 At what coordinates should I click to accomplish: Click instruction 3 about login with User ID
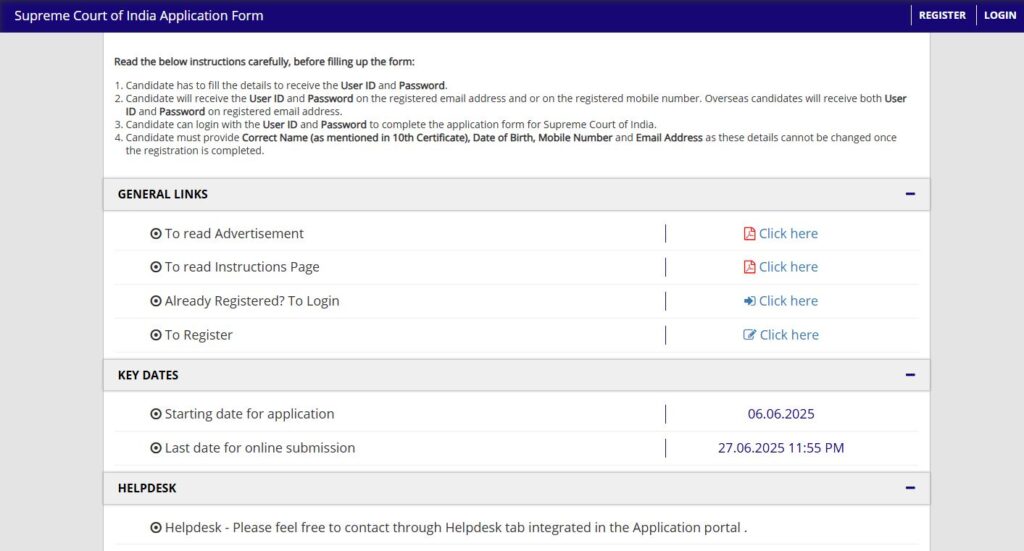(x=391, y=125)
